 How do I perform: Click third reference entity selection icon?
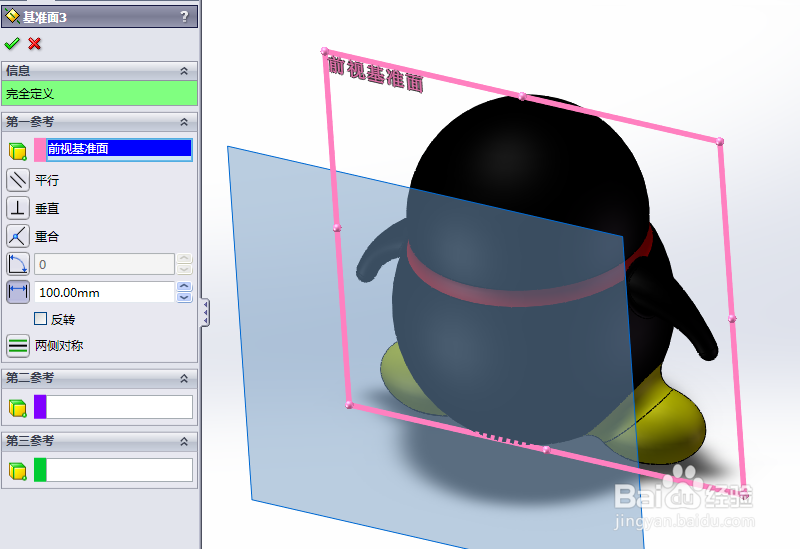[x=18, y=471]
